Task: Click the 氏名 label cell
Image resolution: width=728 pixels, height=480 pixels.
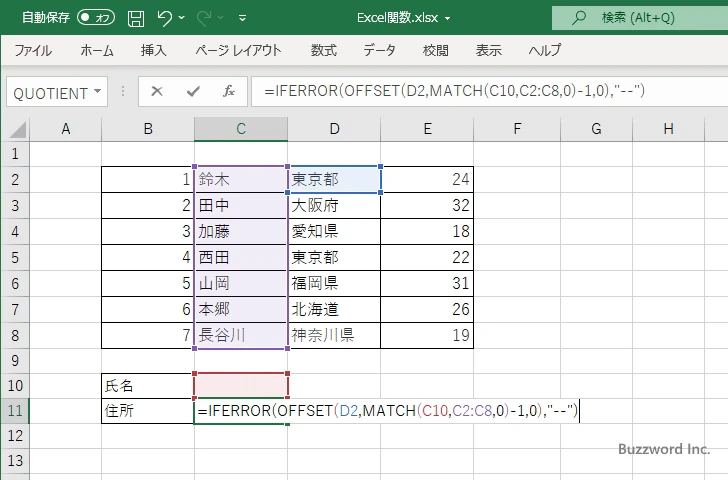Action: click(148, 385)
